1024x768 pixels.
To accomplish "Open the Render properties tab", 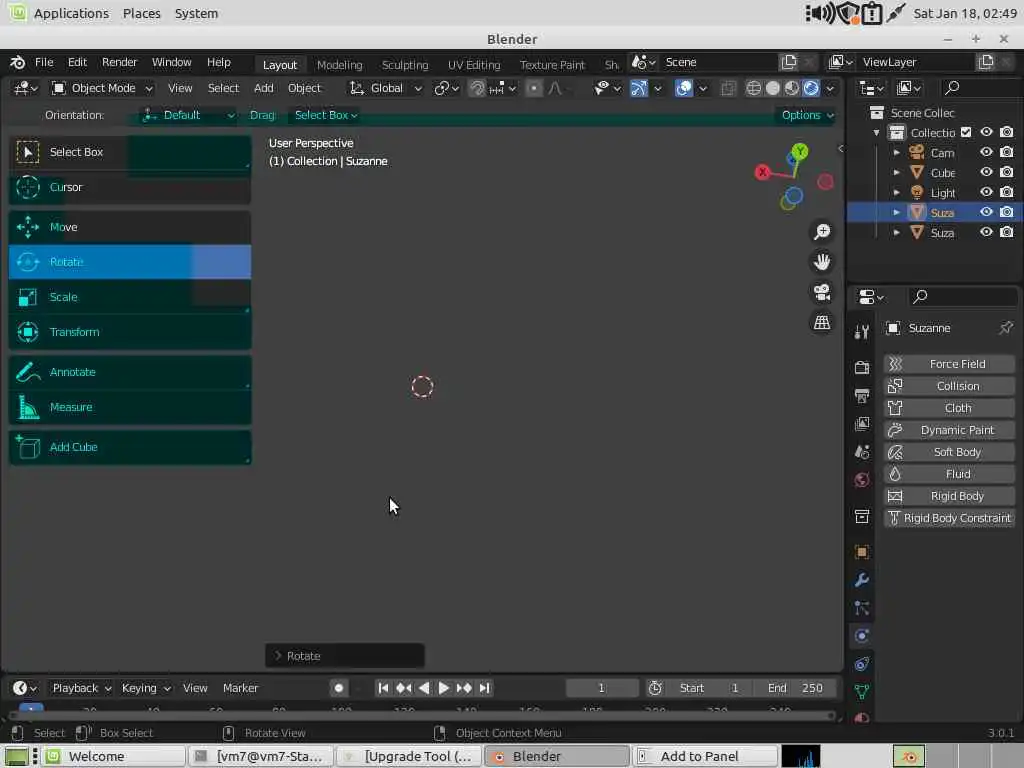I will [862, 368].
